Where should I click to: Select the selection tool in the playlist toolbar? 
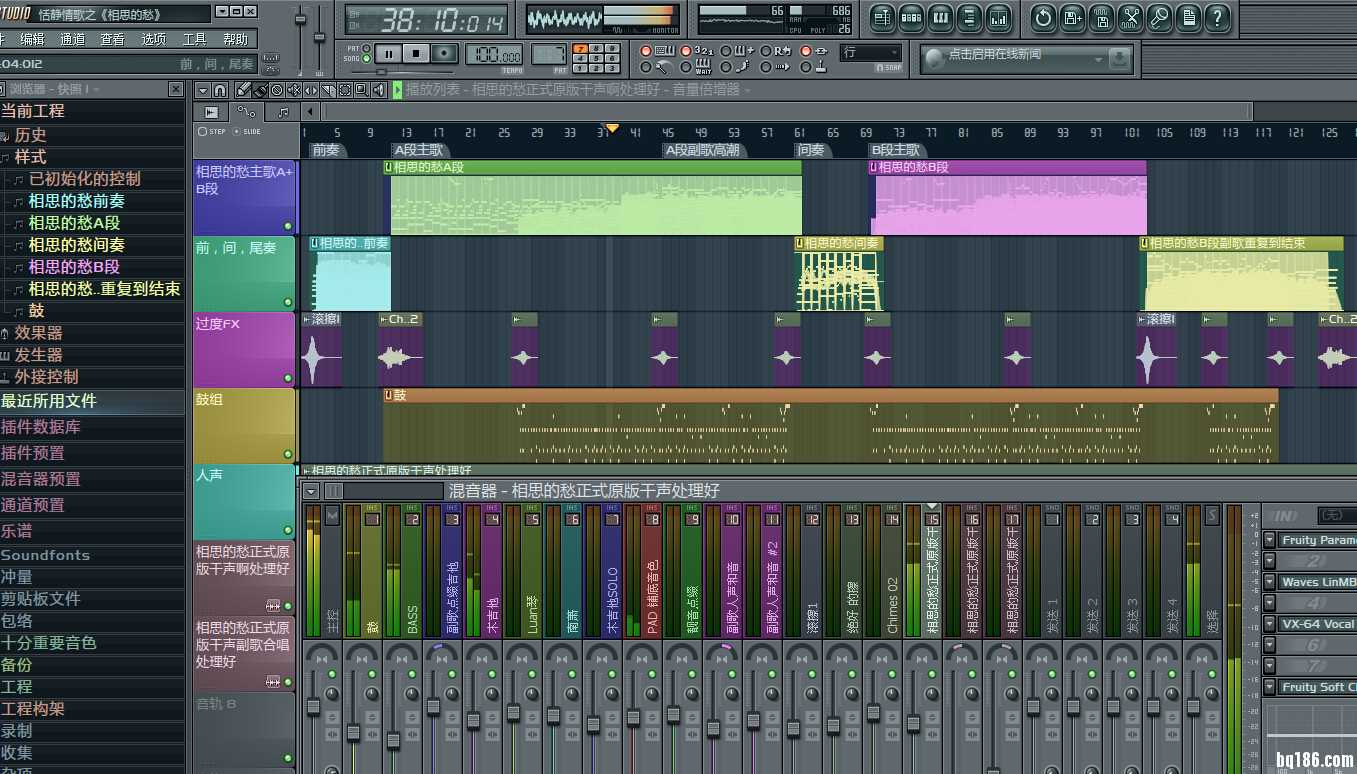tap(345, 90)
